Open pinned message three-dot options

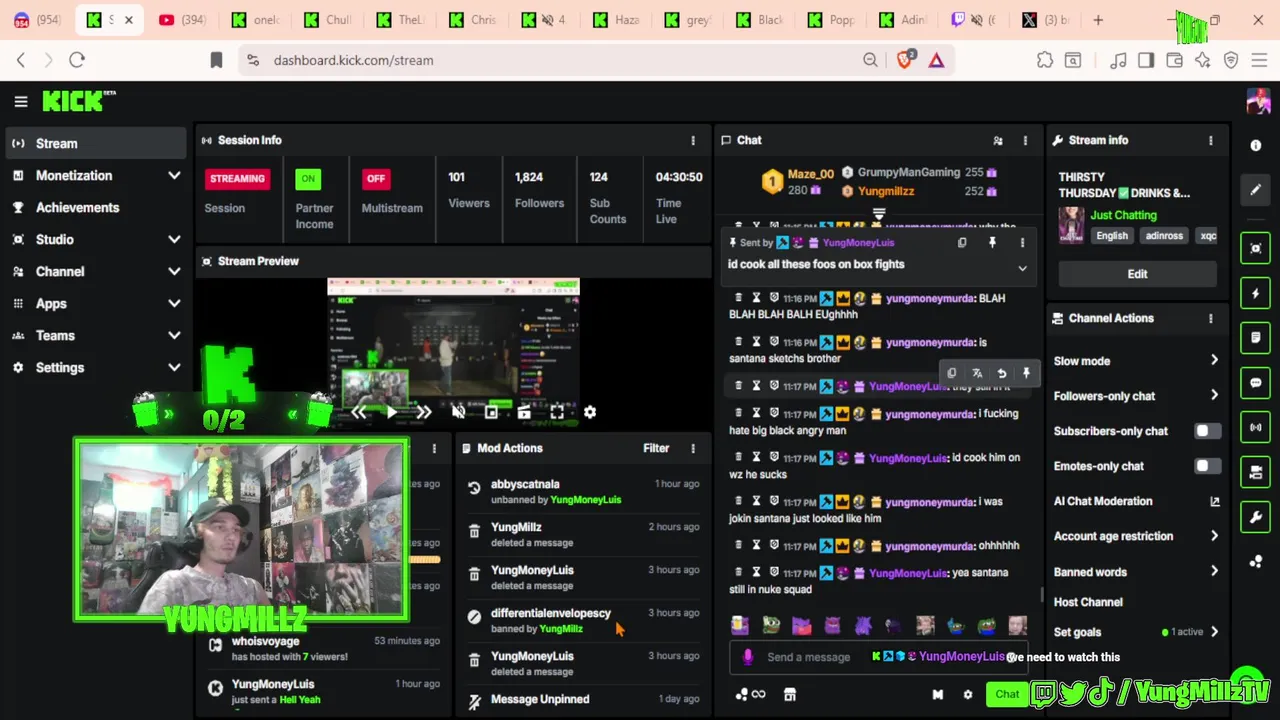coord(1022,242)
